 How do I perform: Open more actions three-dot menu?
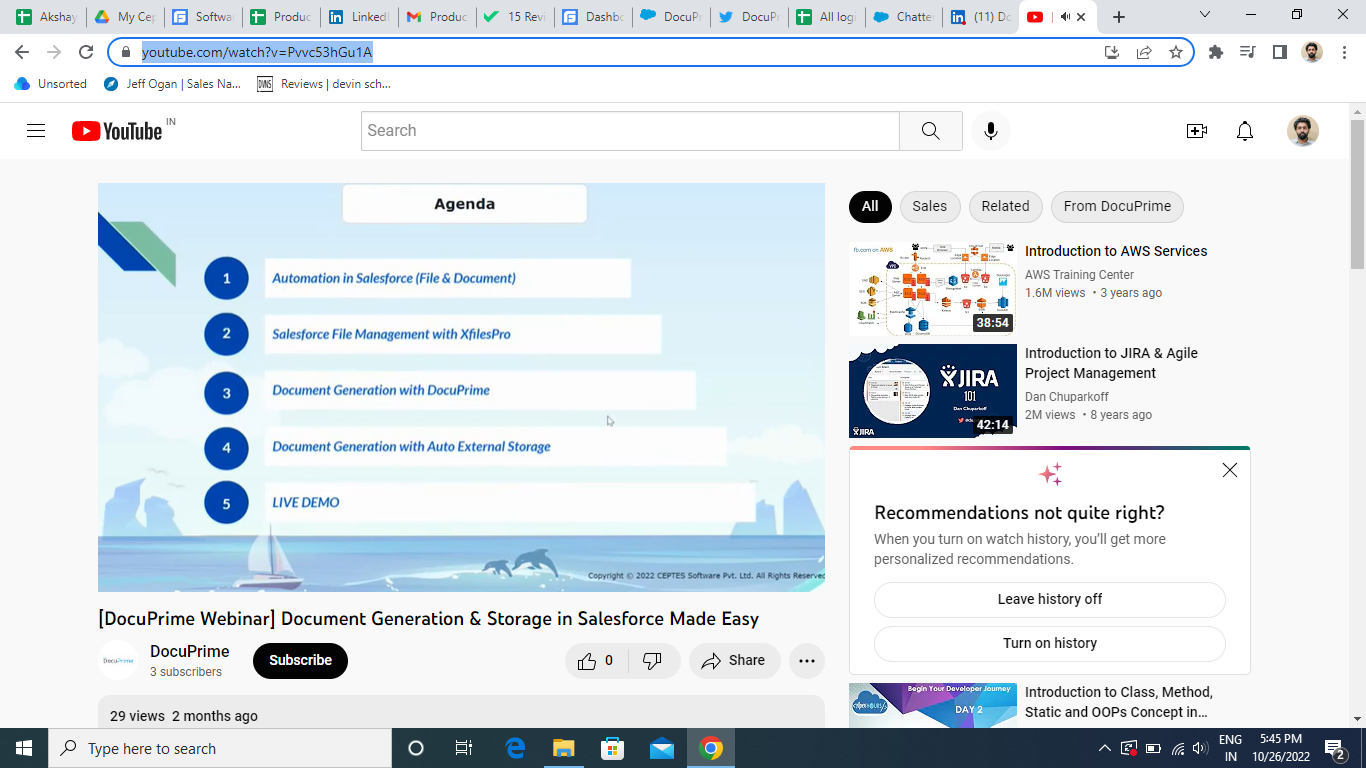(x=806, y=661)
